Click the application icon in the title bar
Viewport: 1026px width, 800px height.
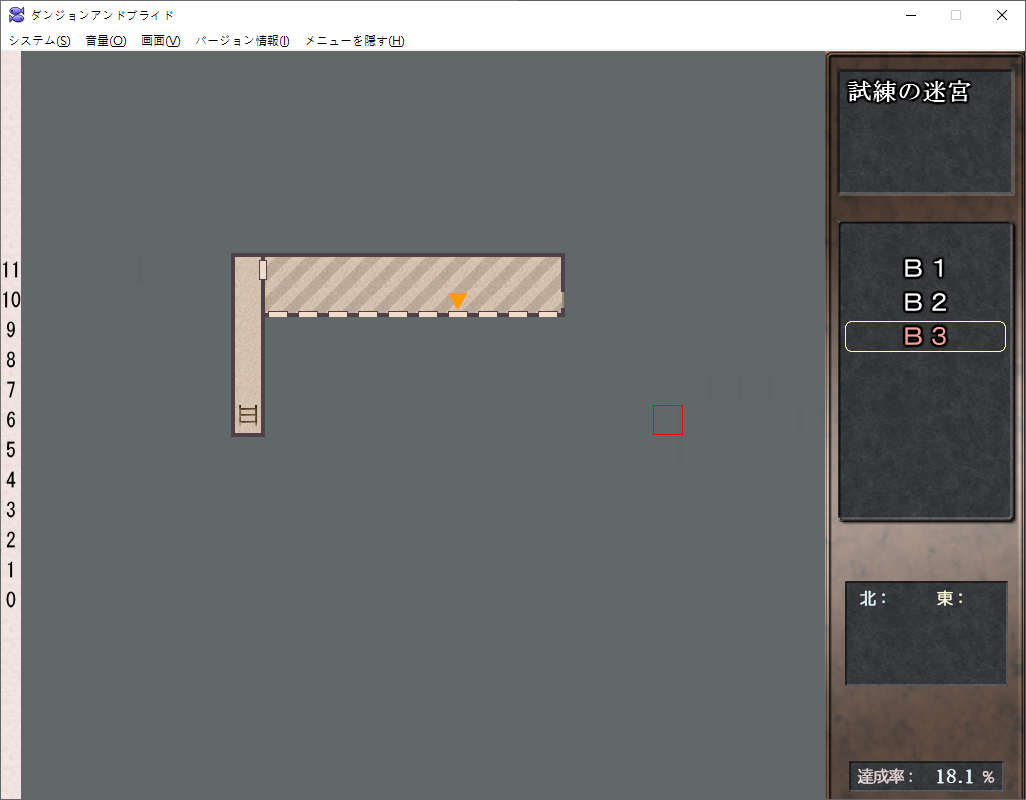point(16,14)
